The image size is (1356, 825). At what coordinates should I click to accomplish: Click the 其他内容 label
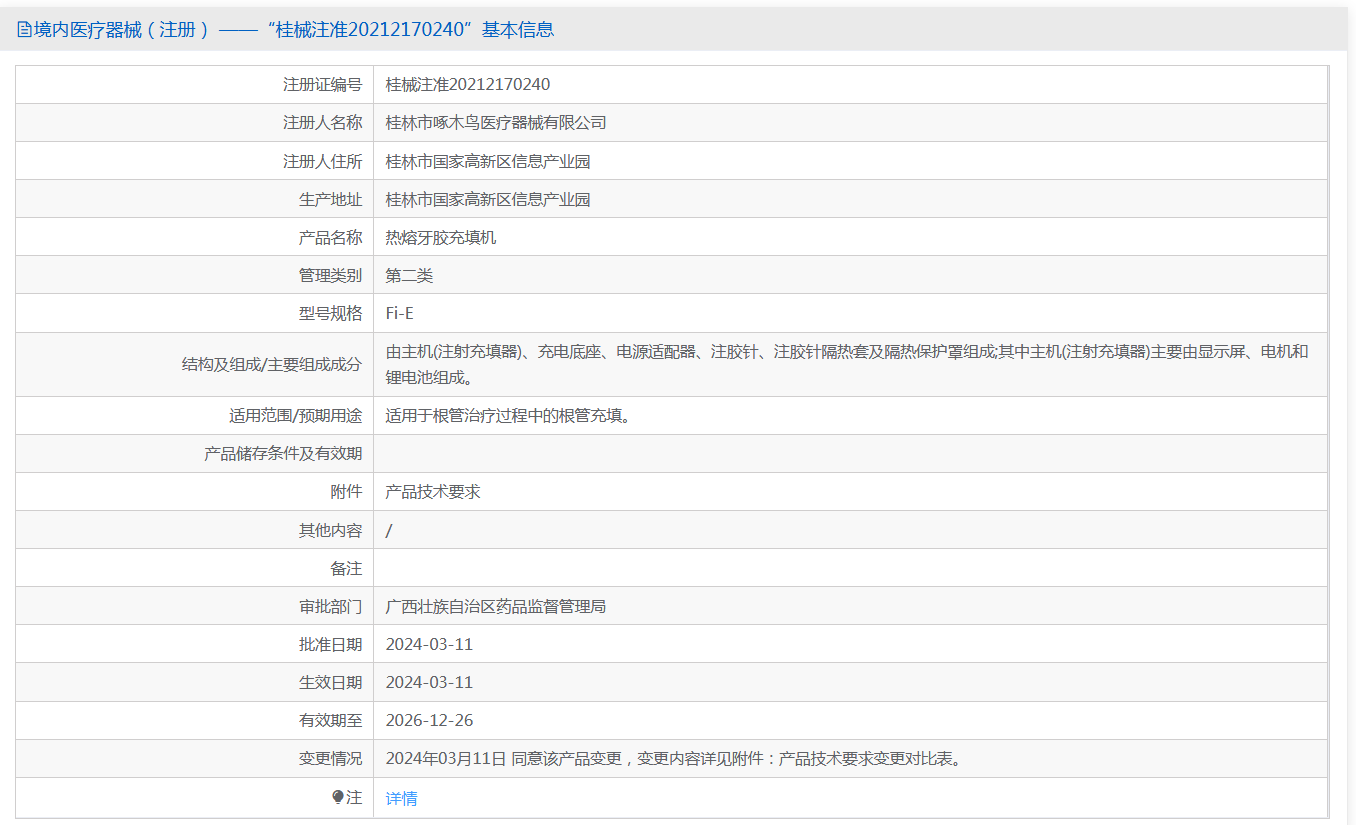pos(330,530)
